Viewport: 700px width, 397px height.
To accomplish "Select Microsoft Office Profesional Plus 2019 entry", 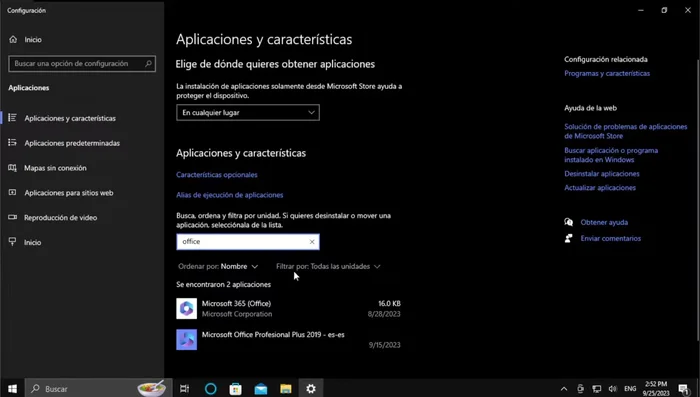I will click(288, 340).
